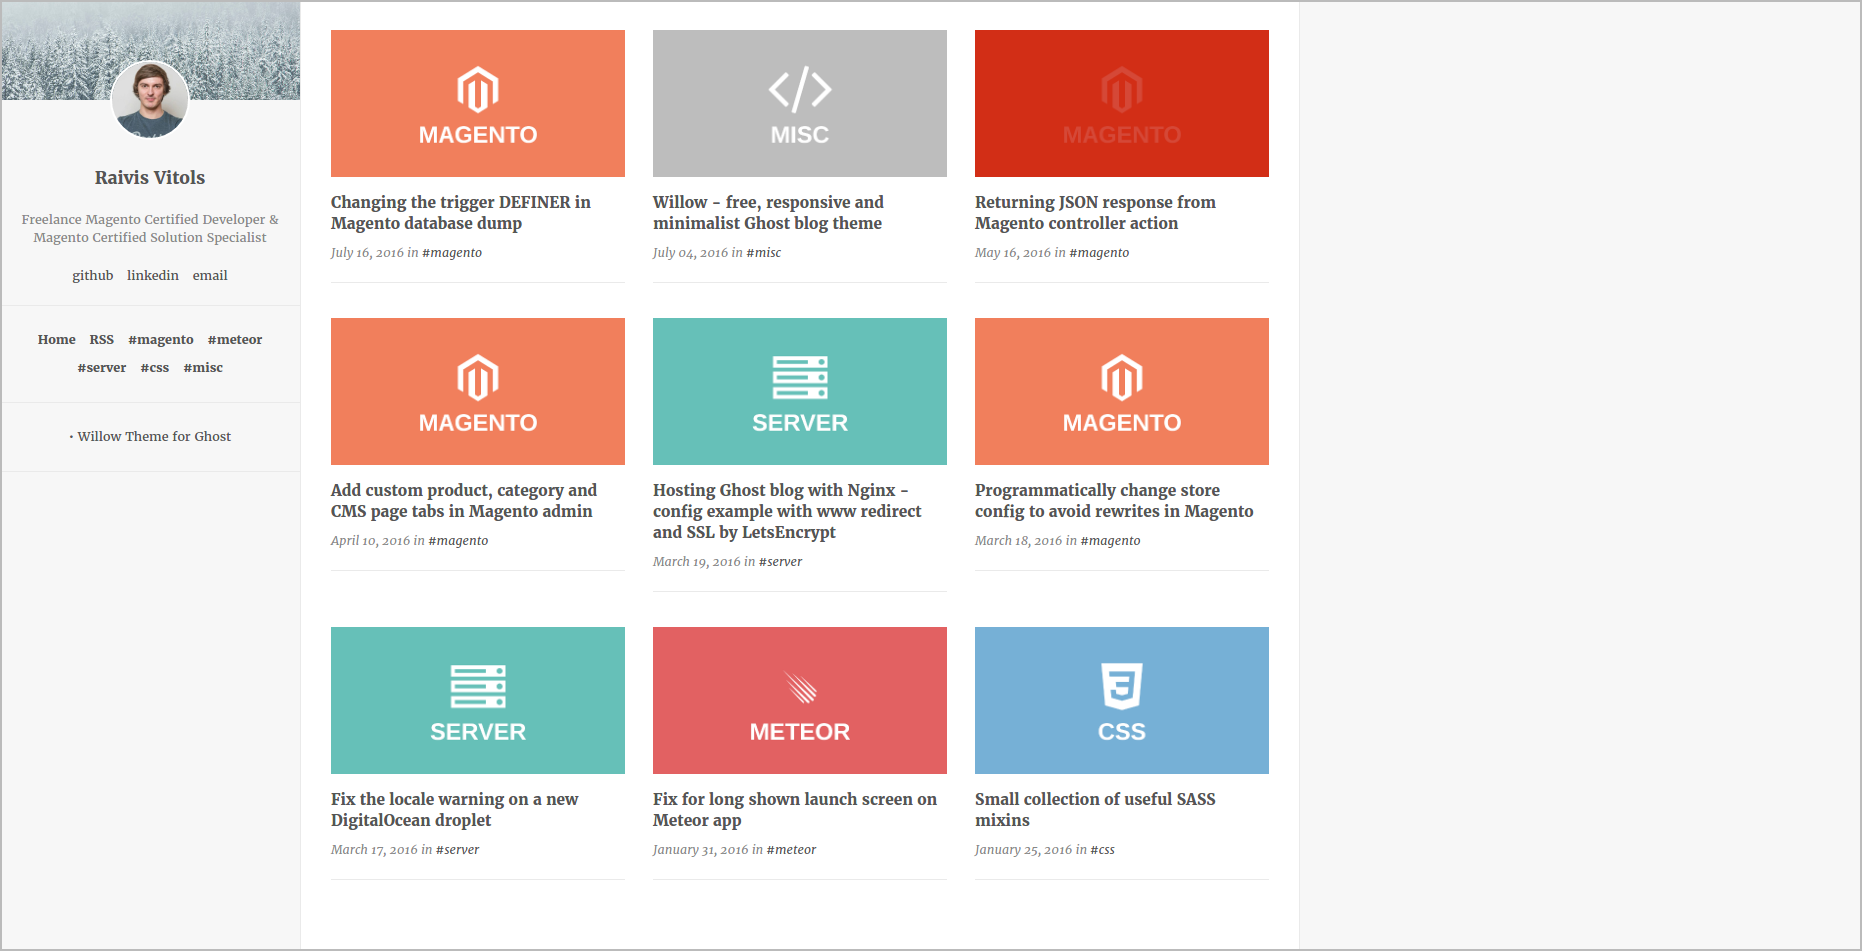Click METEOR label on red-pink card
Image resolution: width=1862 pixels, height=951 pixels.
[800, 732]
